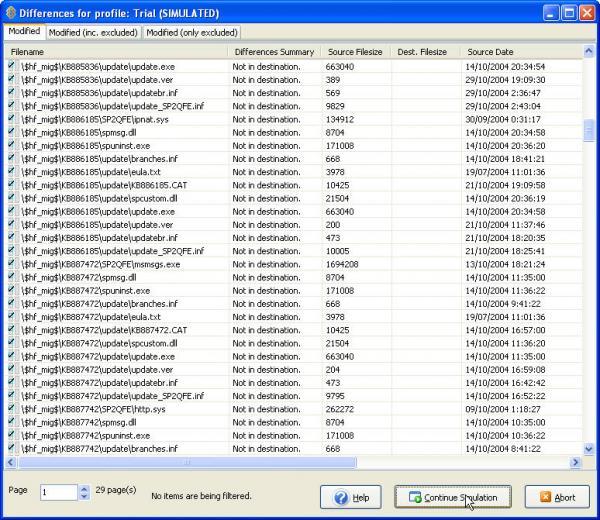600x520 pixels.
Task: Select the KB886185\update\branches.inf filename
Action: tap(99, 159)
